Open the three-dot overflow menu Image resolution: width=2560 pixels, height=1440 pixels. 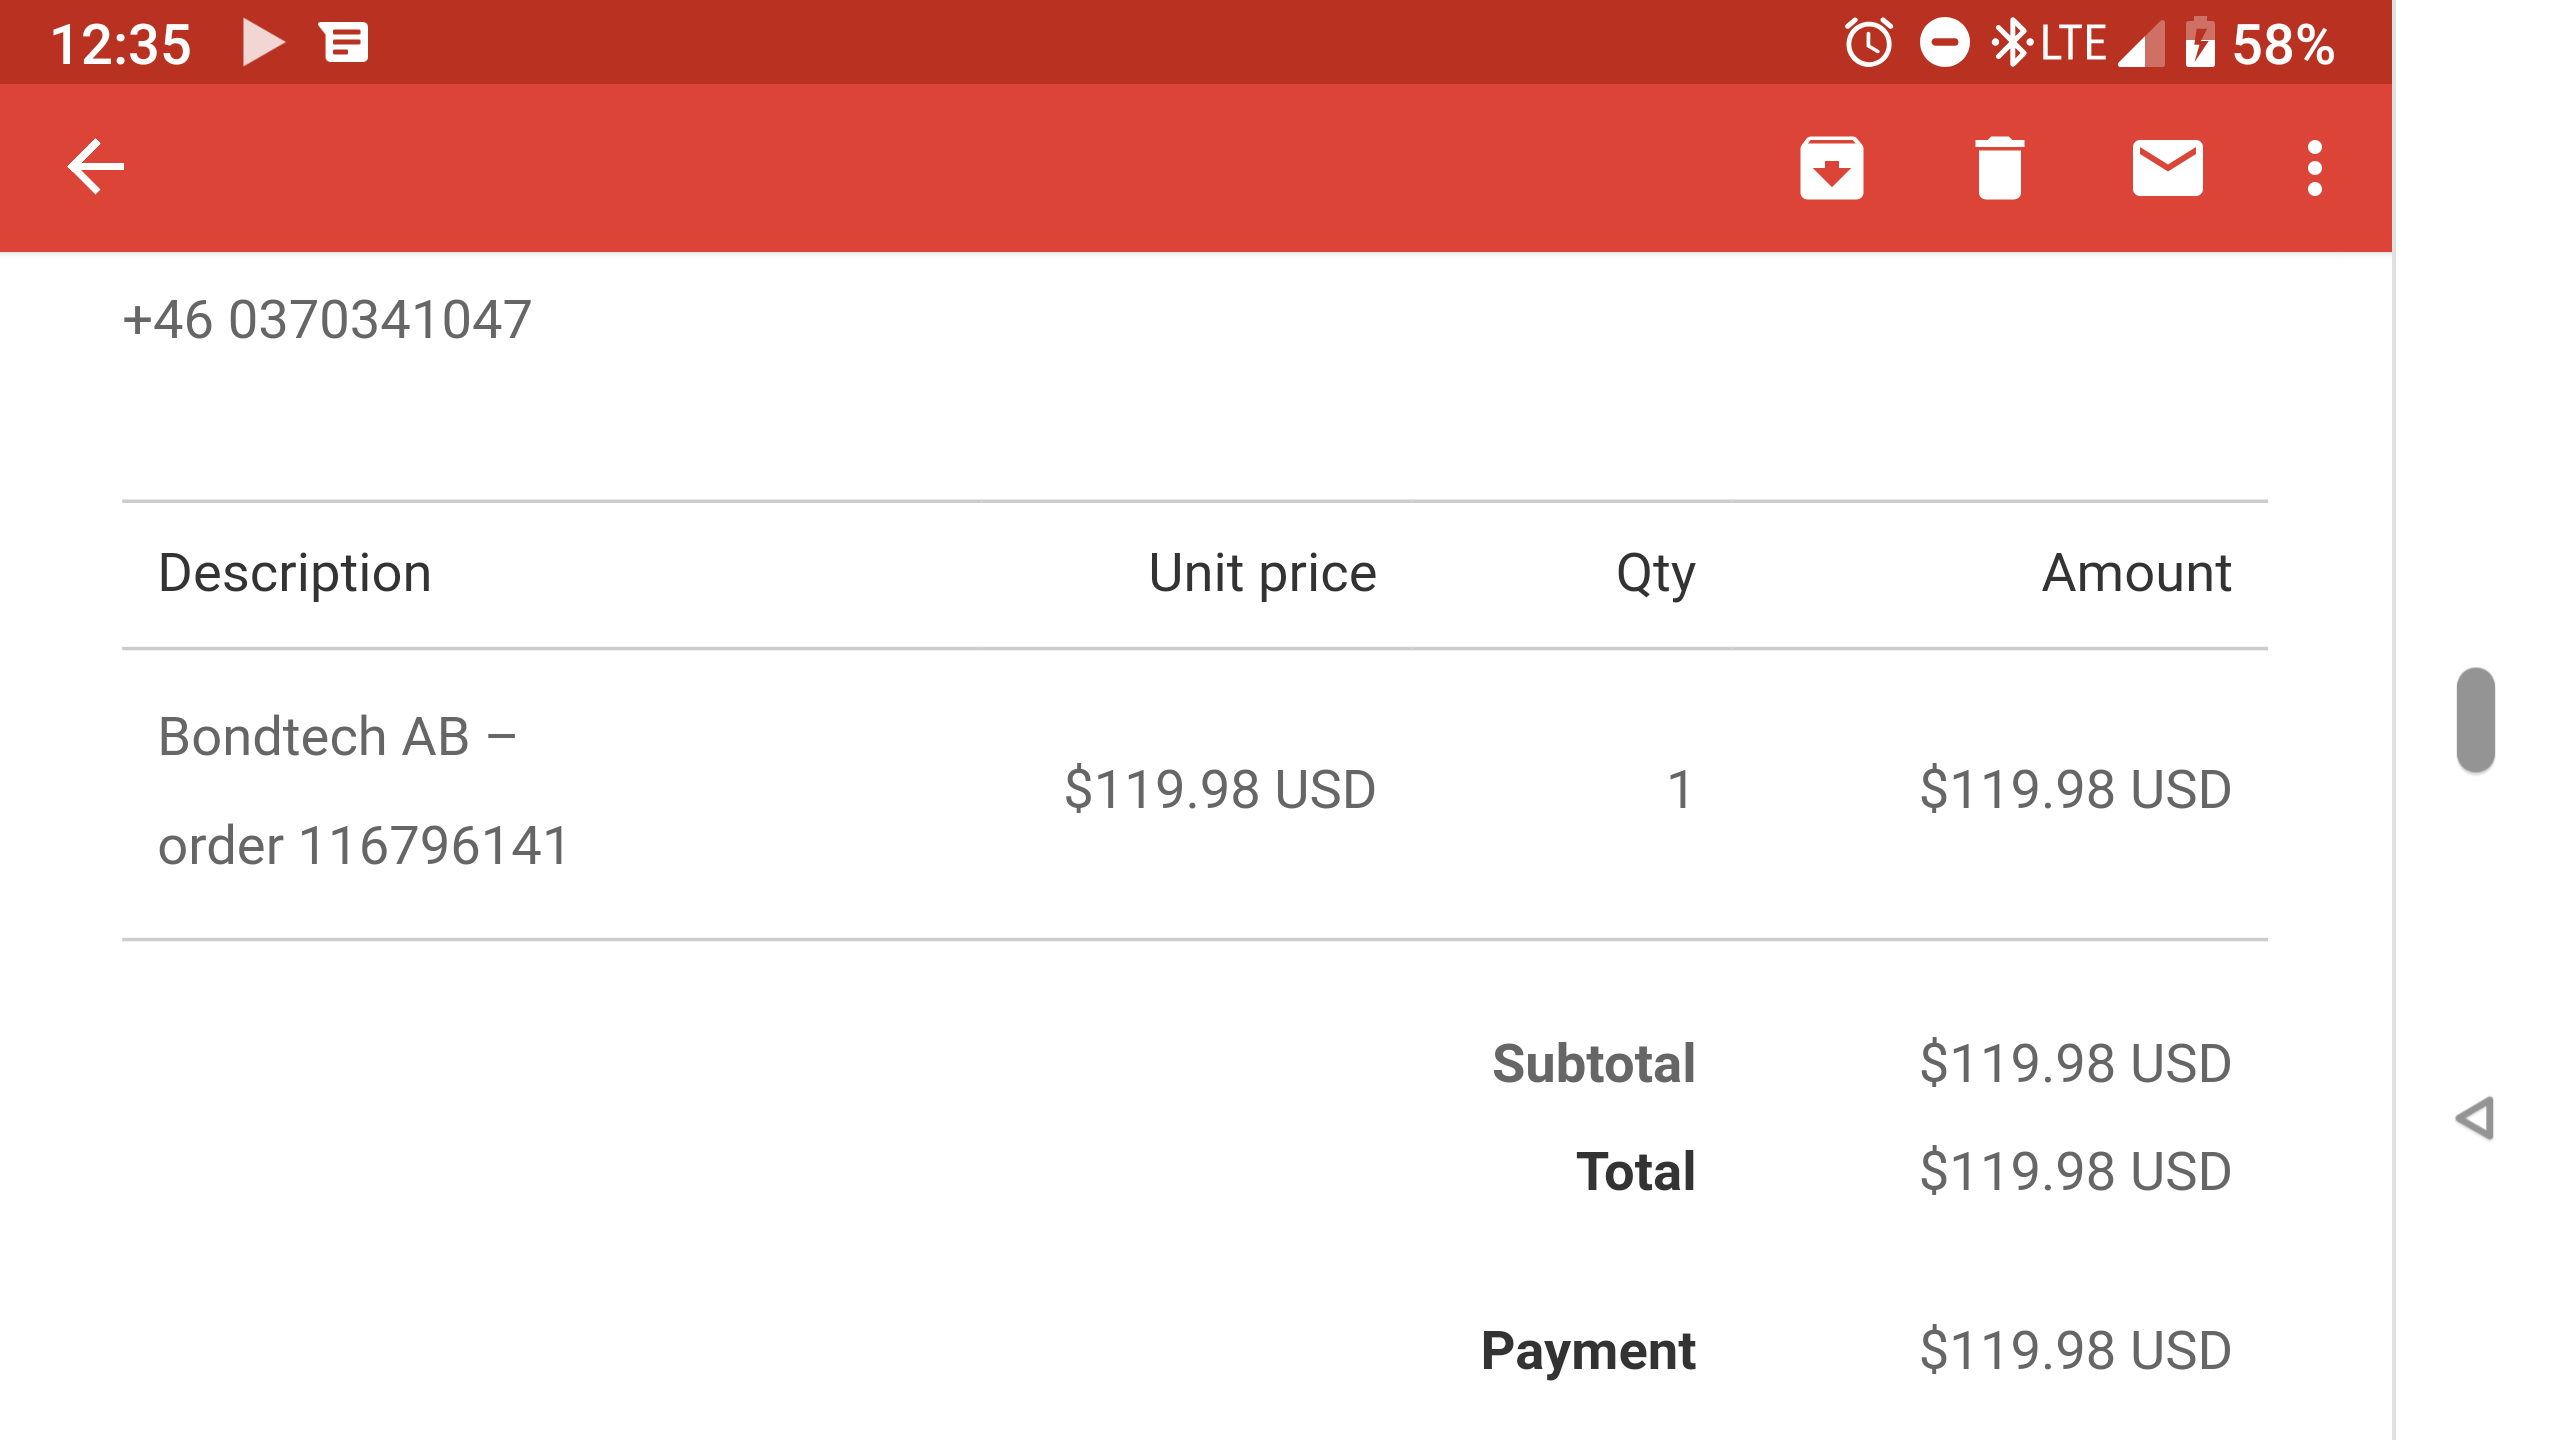point(2314,168)
